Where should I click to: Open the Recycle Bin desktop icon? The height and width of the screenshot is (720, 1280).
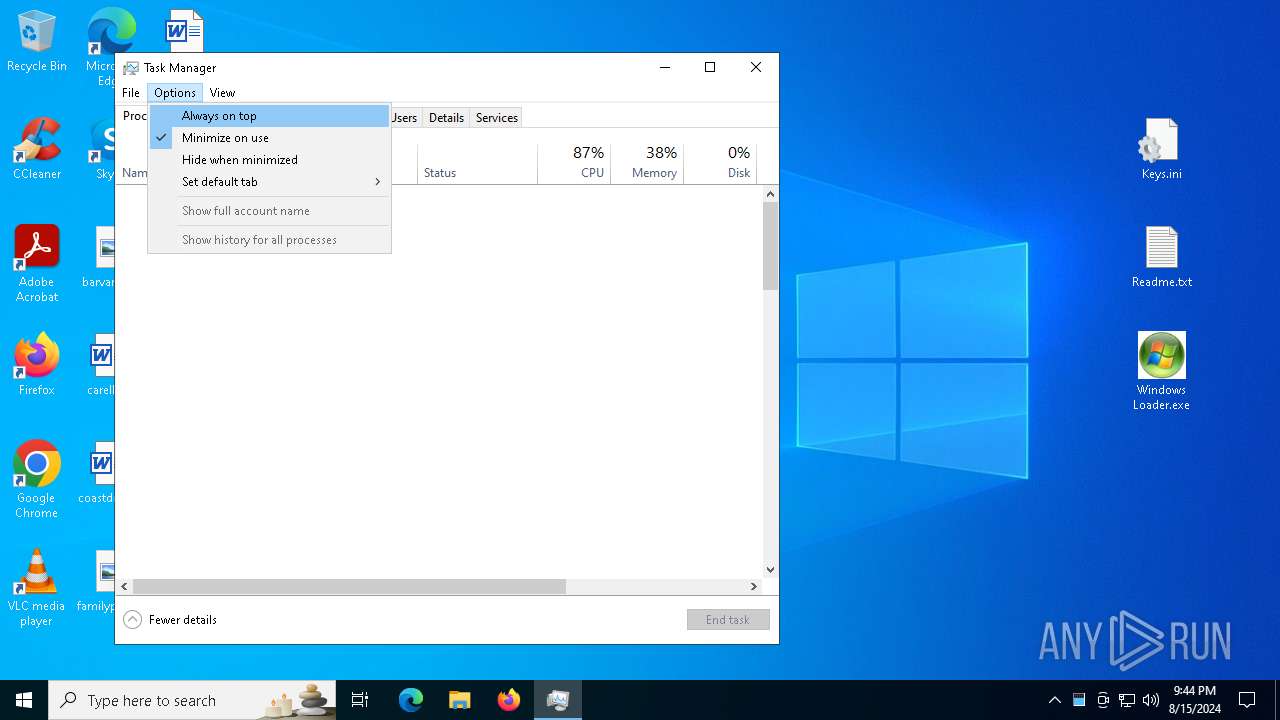coord(37,42)
